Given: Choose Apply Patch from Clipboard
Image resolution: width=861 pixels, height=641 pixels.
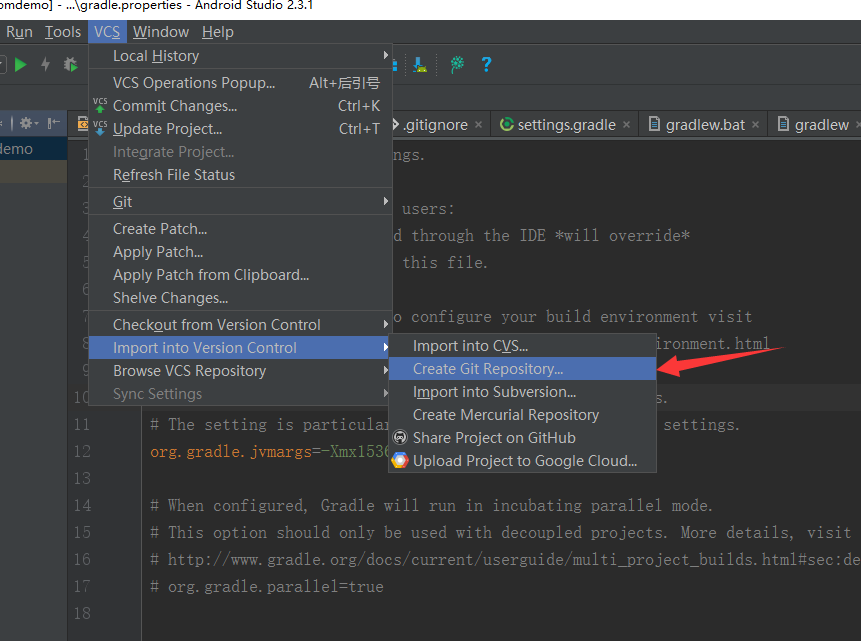Looking at the screenshot, I should tap(240, 275).
